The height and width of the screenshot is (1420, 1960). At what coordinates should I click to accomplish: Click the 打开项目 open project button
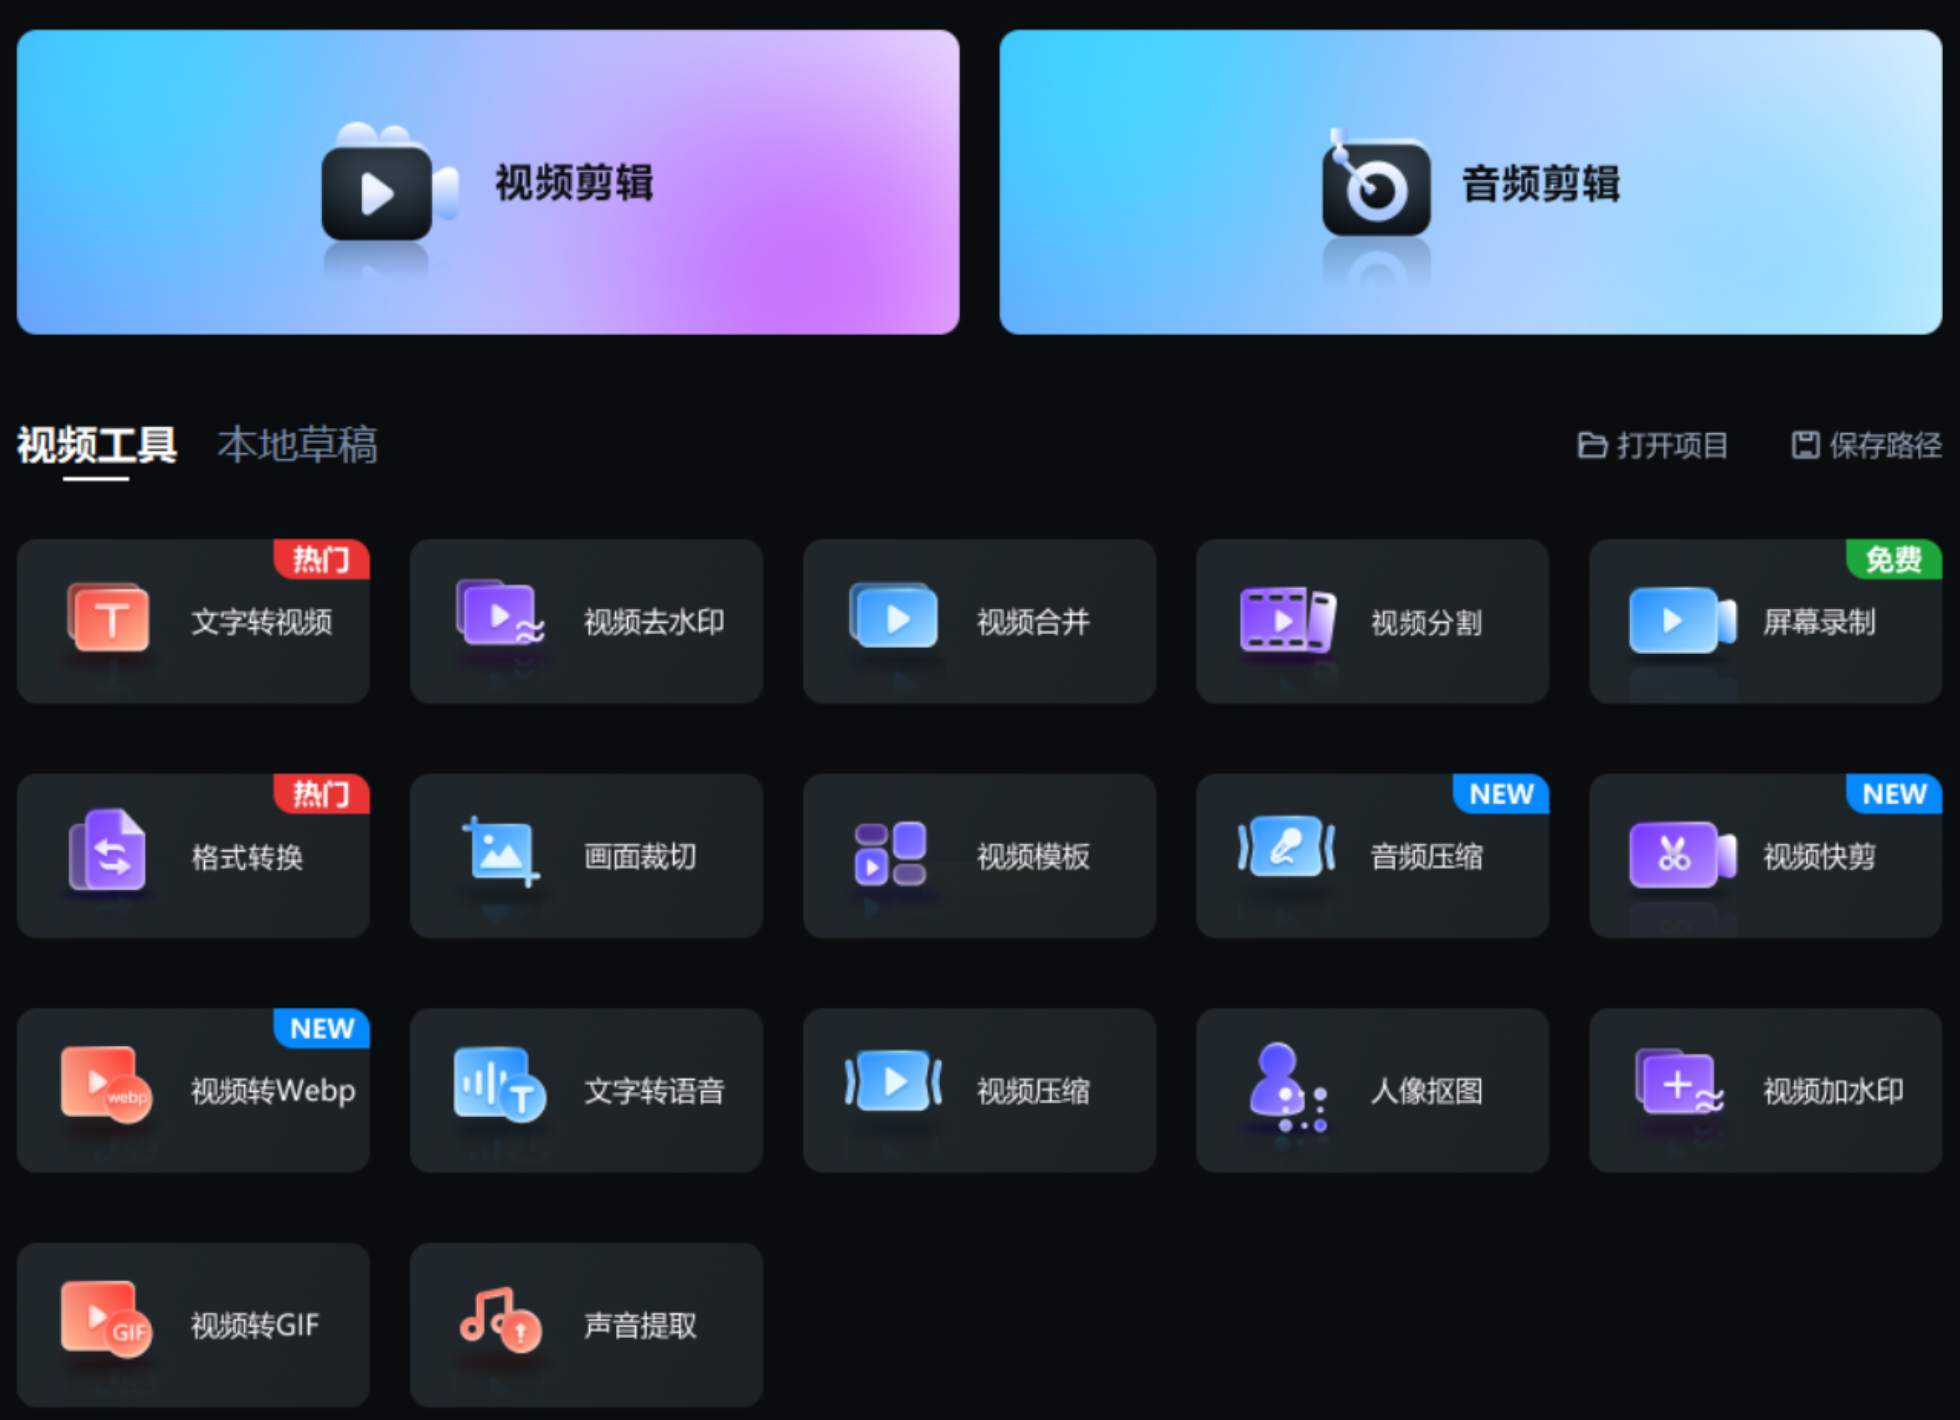[1653, 445]
